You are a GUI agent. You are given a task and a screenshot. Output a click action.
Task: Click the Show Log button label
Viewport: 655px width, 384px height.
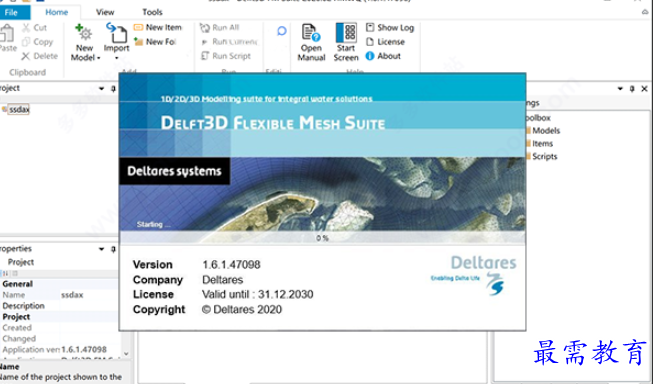coord(396,28)
